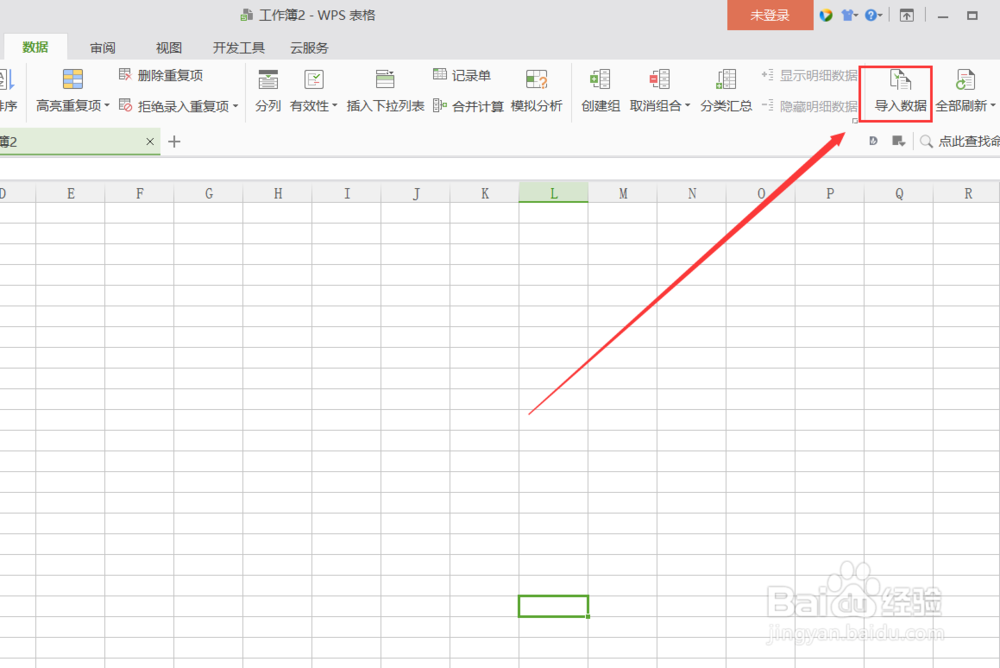
Task: Select column header Q
Action: [899, 193]
